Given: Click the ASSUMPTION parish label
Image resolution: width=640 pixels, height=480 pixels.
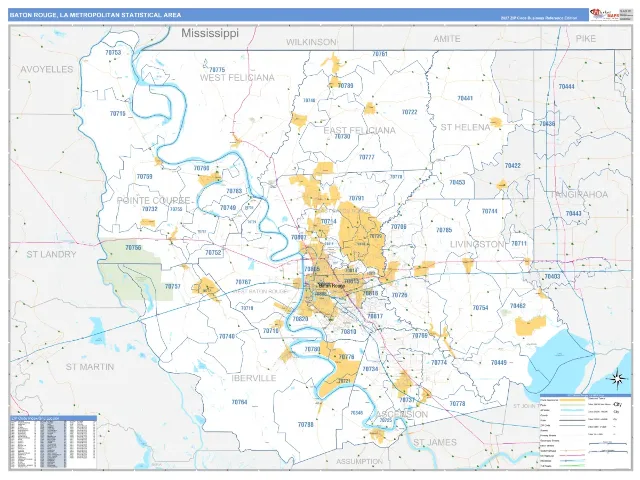Looking at the screenshot, I should (360, 462).
